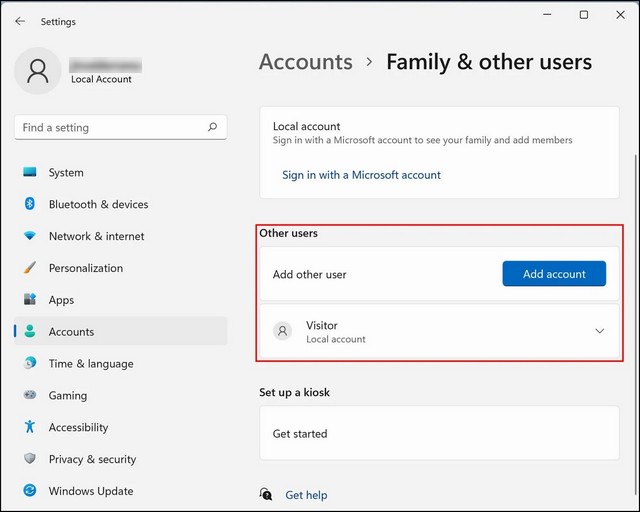
Task: Go to Network & internet settings
Action: (120, 236)
